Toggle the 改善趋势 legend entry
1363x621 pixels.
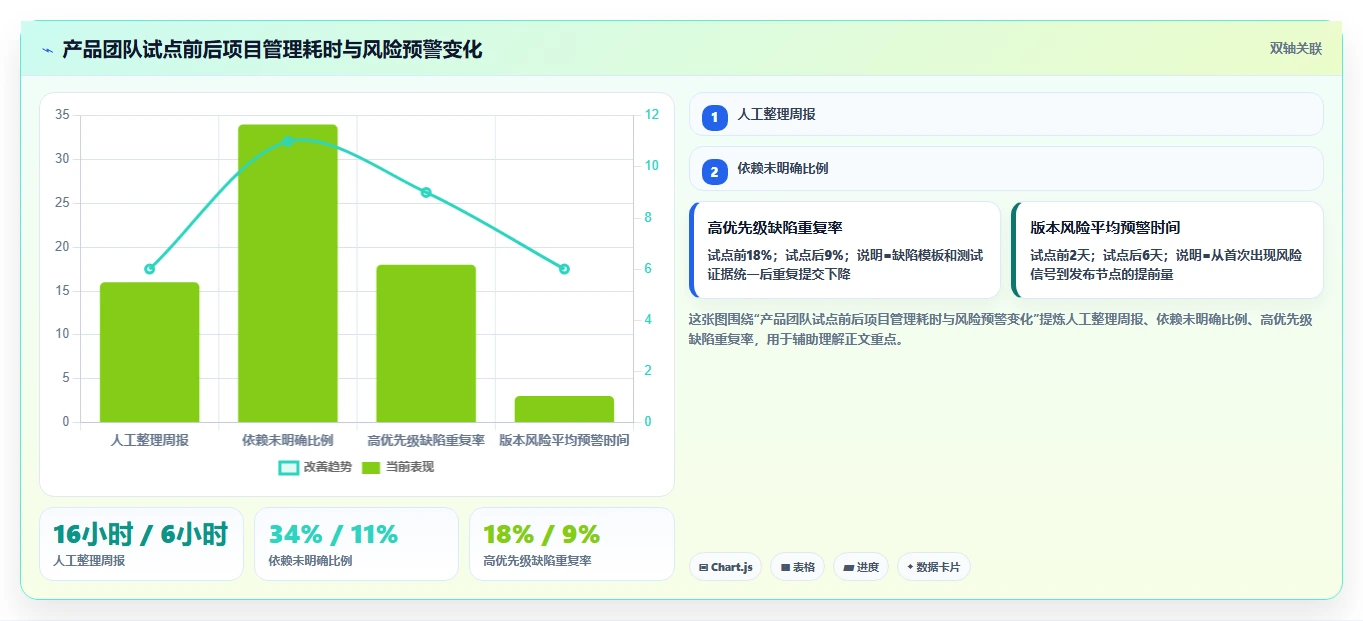pyautogui.click(x=315, y=467)
